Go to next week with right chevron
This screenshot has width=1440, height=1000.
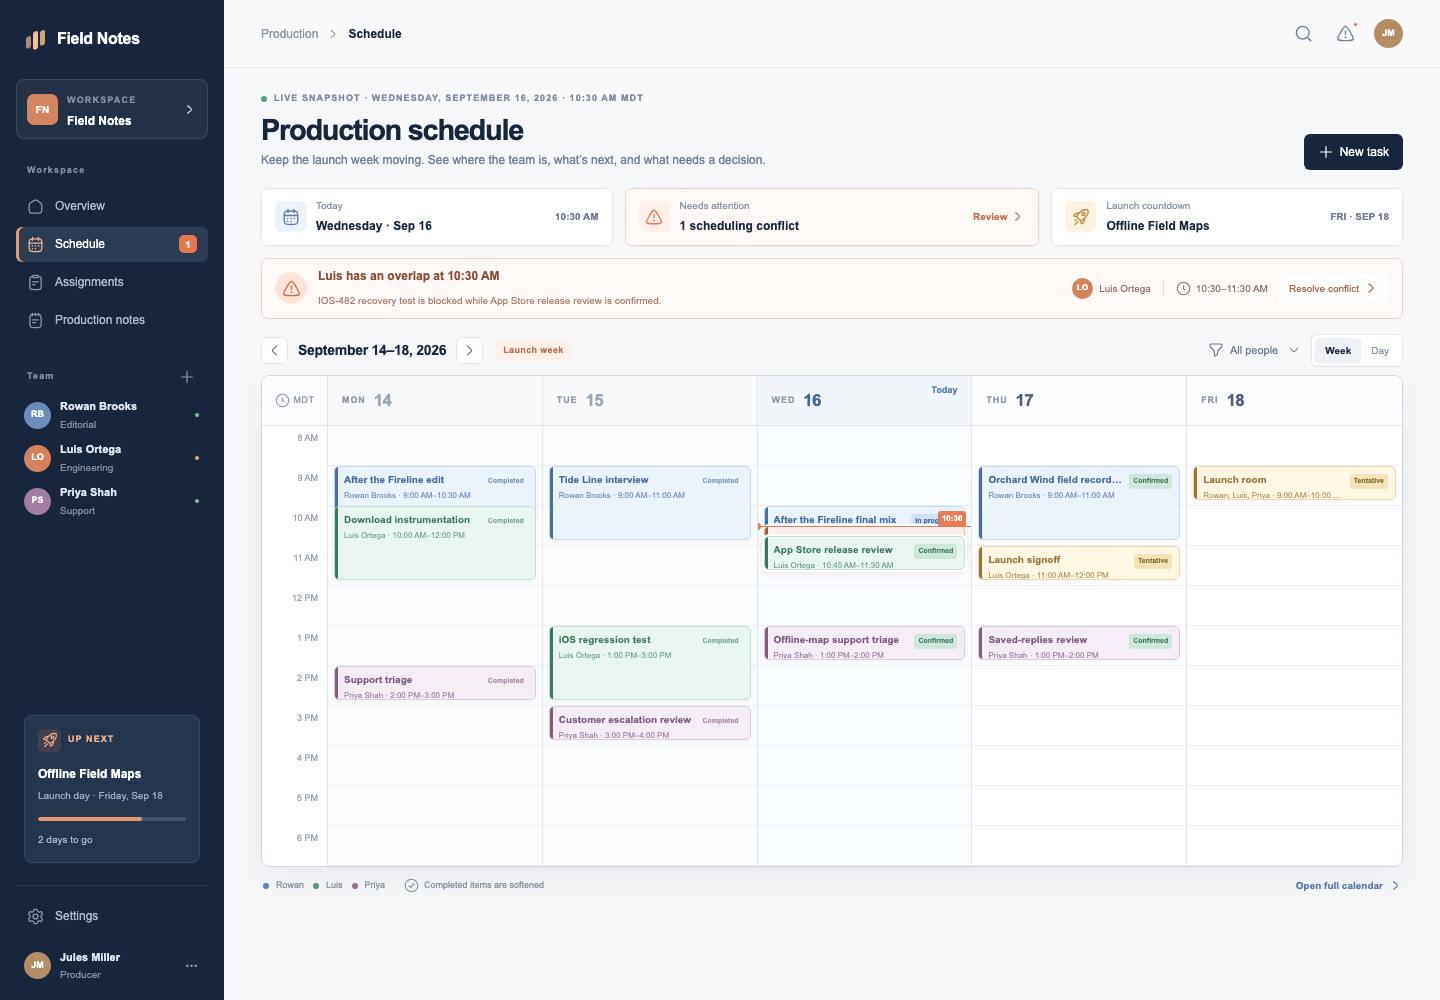469,351
